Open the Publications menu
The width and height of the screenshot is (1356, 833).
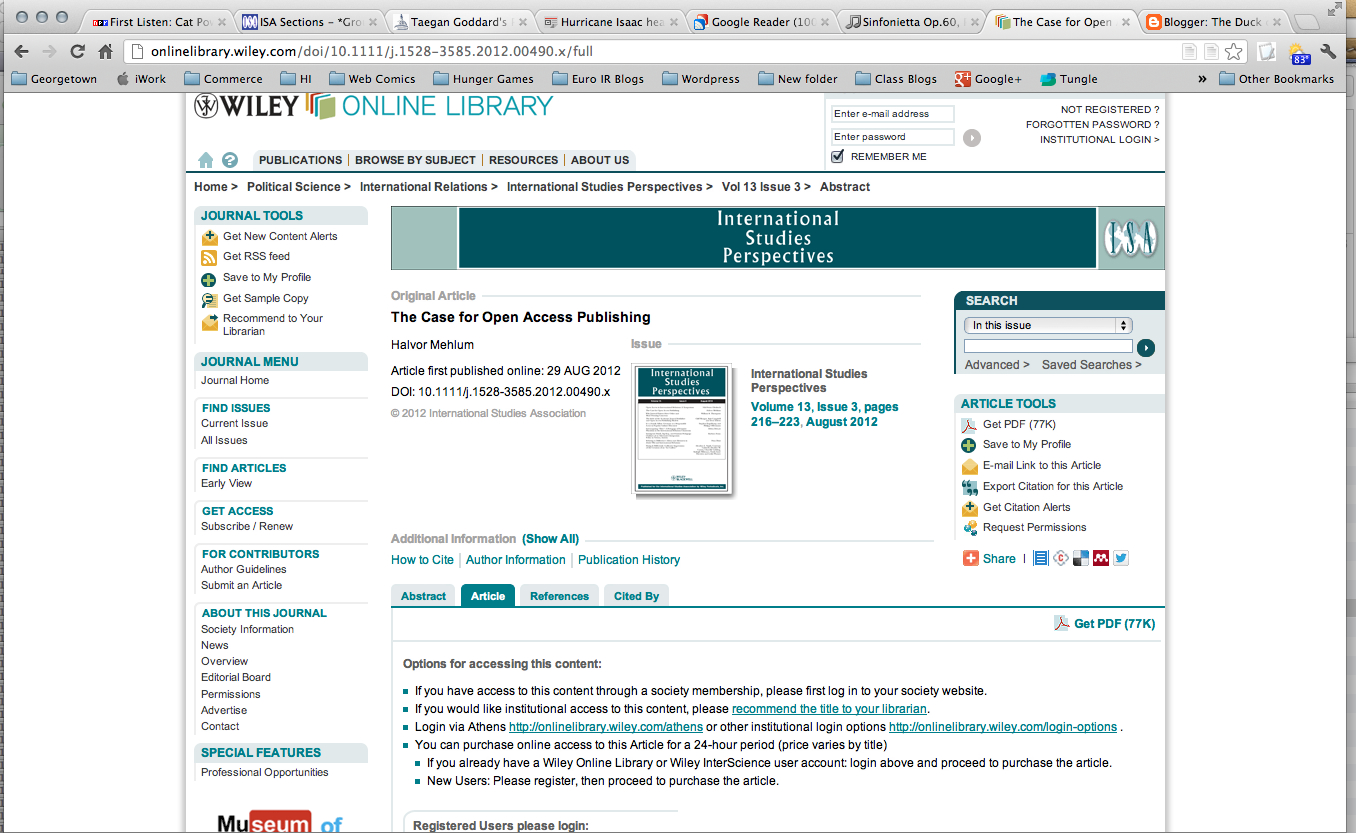[x=300, y=160]
